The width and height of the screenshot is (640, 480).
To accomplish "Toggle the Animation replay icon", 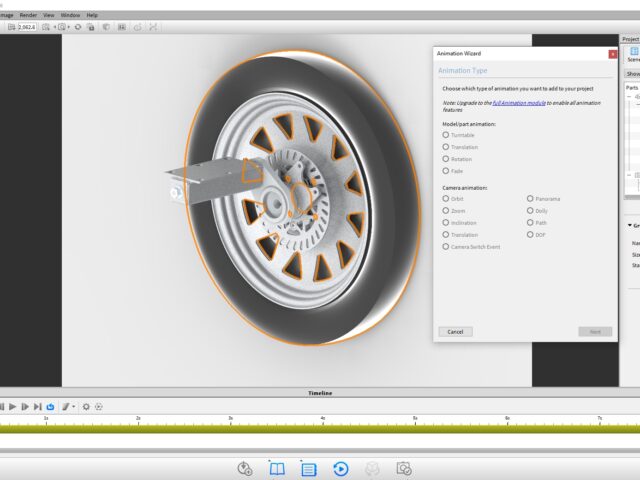I will point(340,469).
